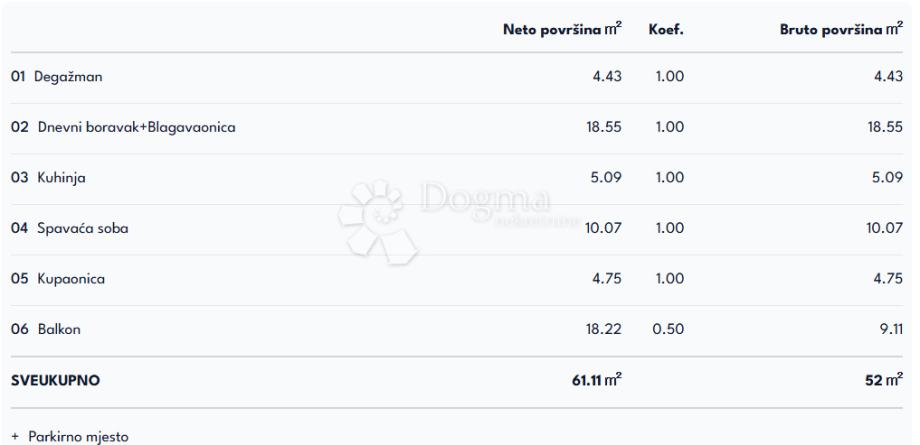Select the 06 Balkon row label
This screenshot has height=445, width=920.
(x=48, y=329)
